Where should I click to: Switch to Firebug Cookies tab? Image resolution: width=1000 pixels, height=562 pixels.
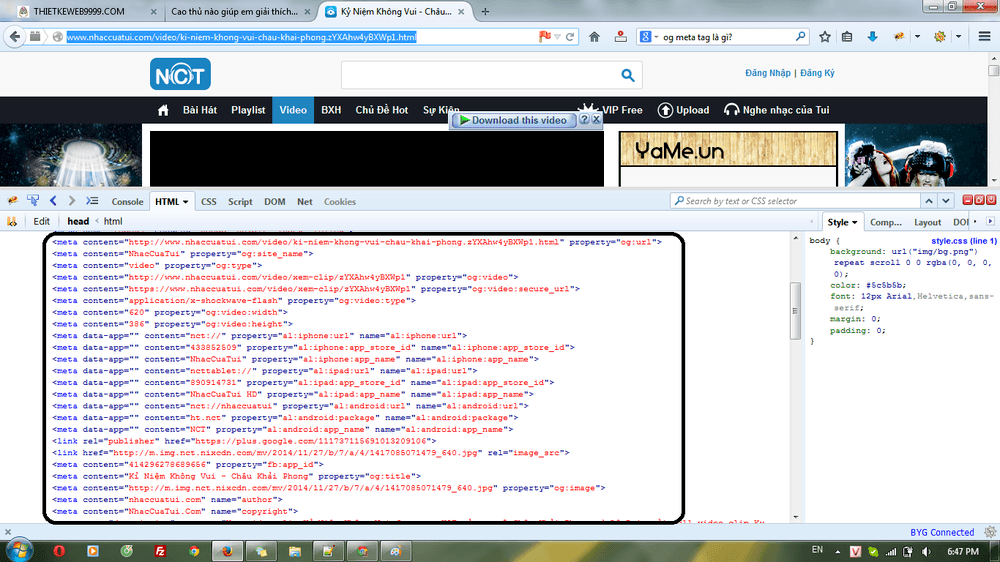coord(340,202)
